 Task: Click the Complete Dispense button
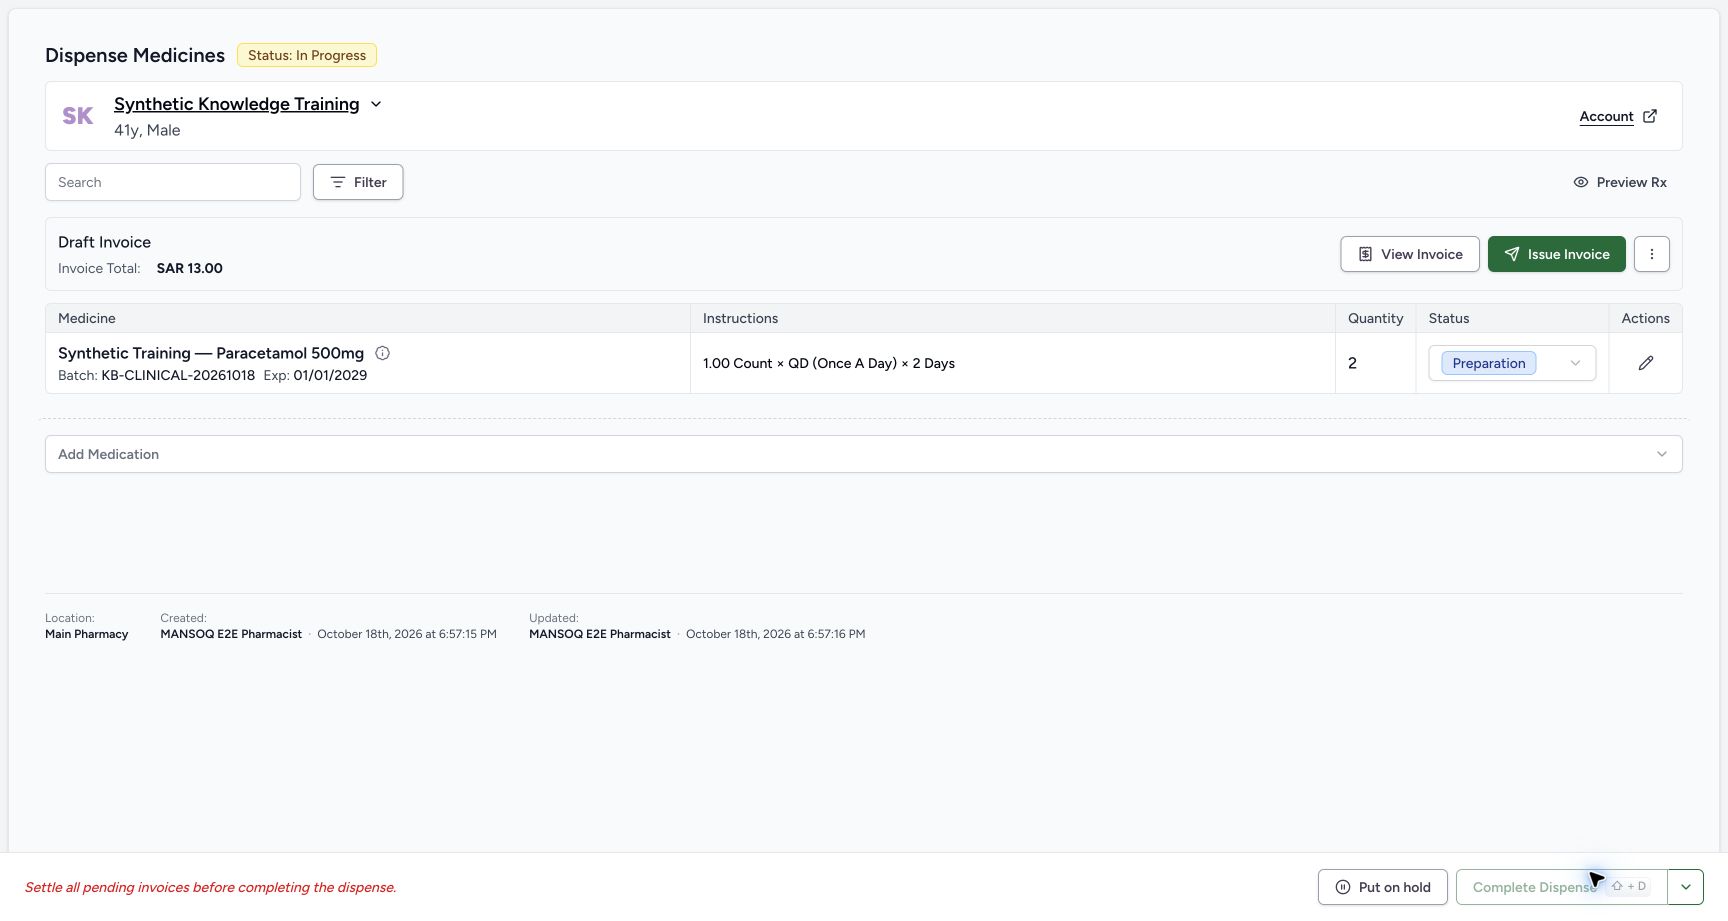click(1561, 887)
